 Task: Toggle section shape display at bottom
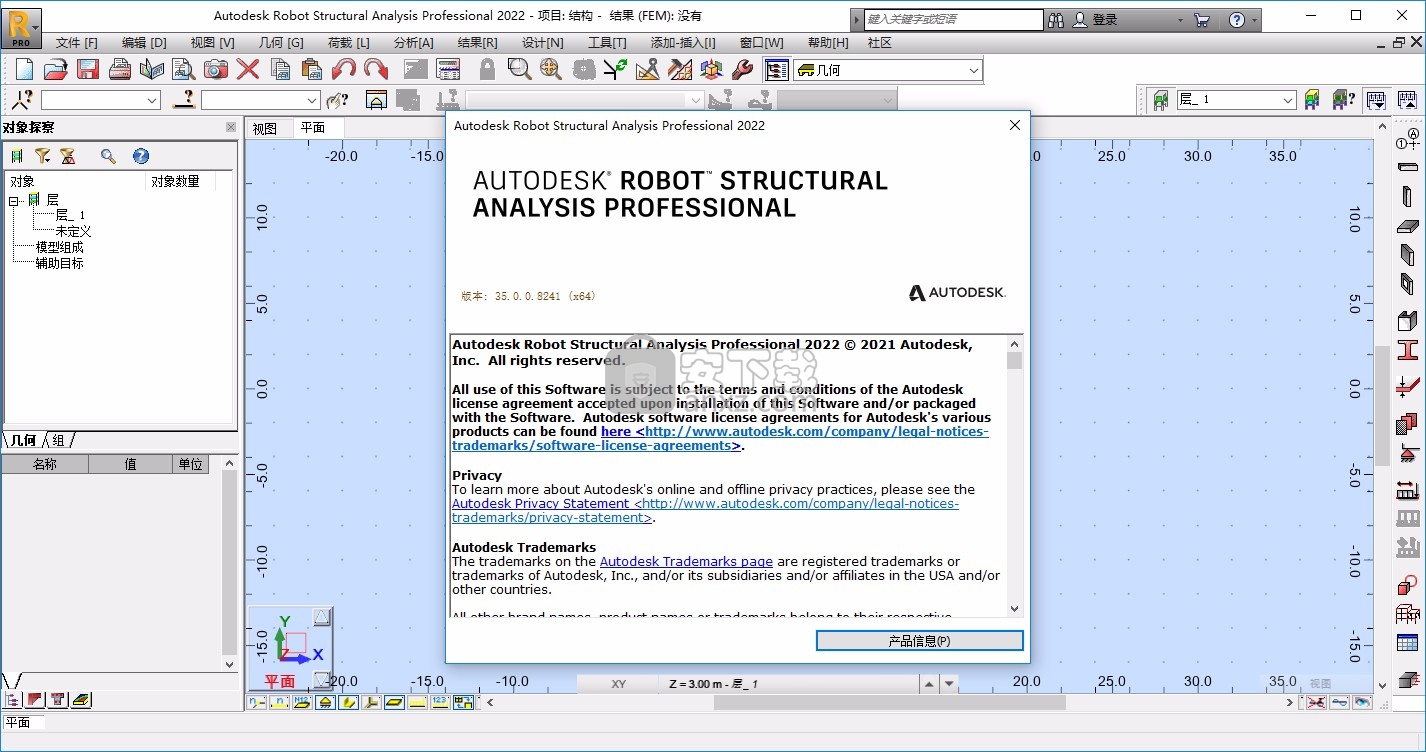348,702
